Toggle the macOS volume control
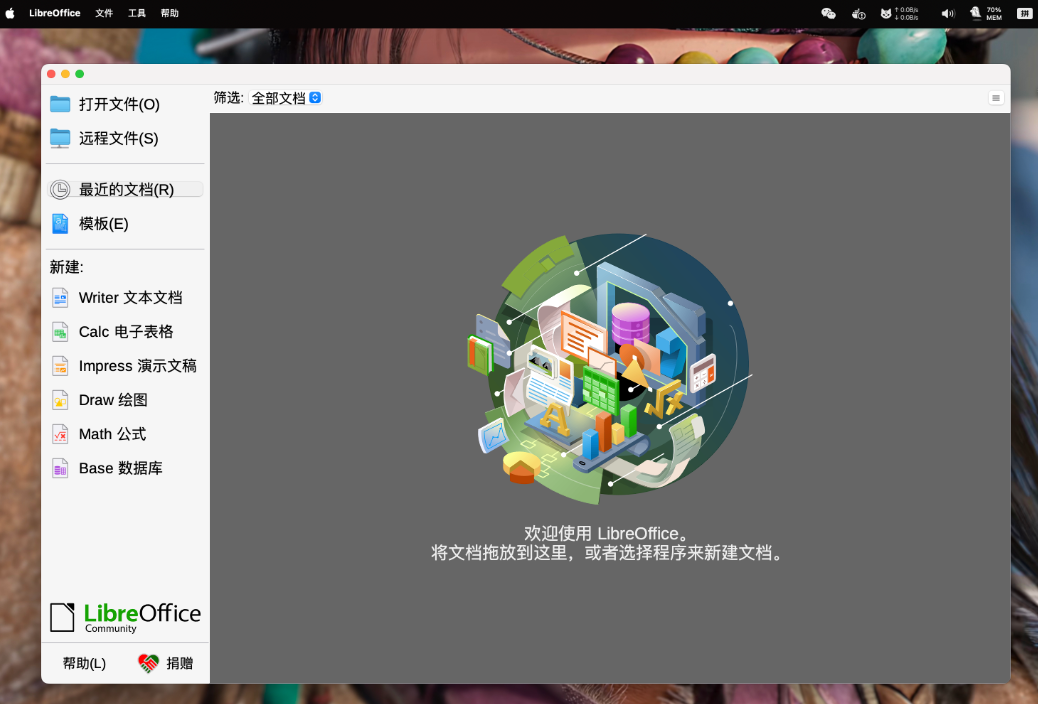 tap(946, 13)
